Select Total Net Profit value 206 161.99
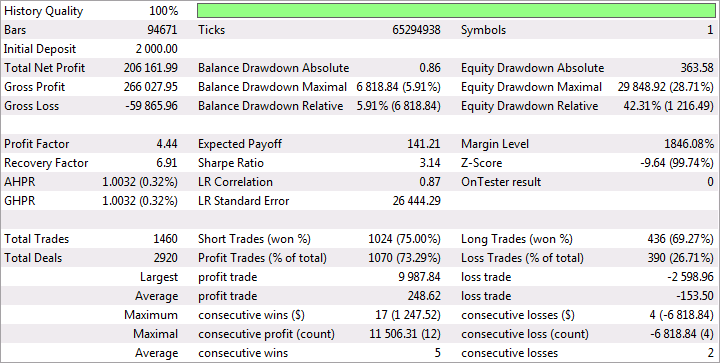Image resolution: width=720 pixels, height=363 pixels. (x=151, y=68)
